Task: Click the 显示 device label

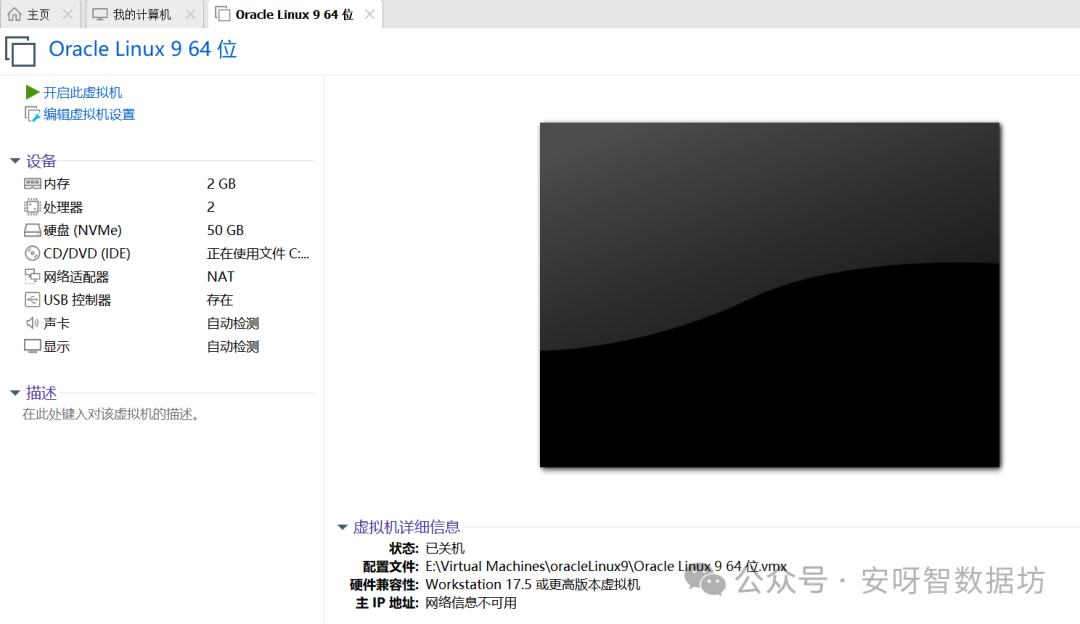Action: point(56,346)
